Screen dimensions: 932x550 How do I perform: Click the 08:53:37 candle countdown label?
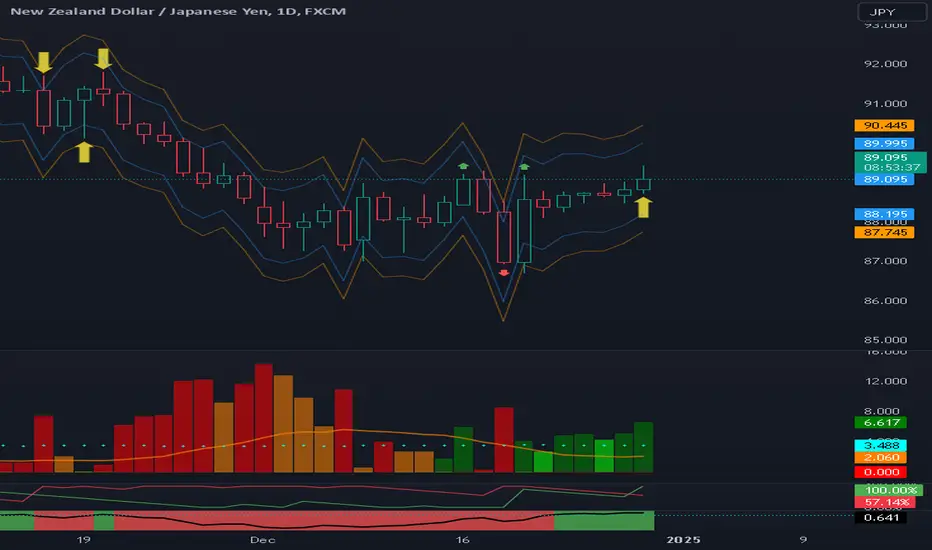(892, 168)
